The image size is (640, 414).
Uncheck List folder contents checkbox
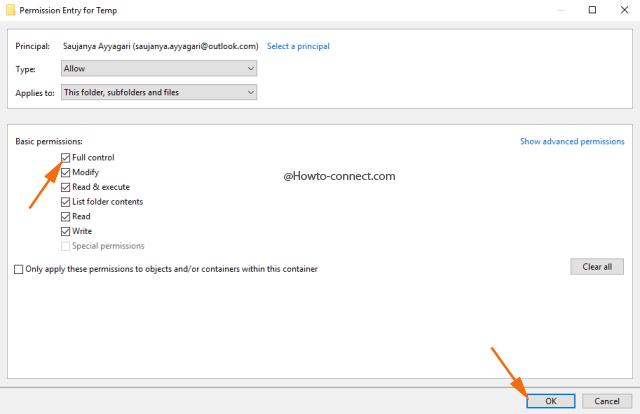coord(66,202)
